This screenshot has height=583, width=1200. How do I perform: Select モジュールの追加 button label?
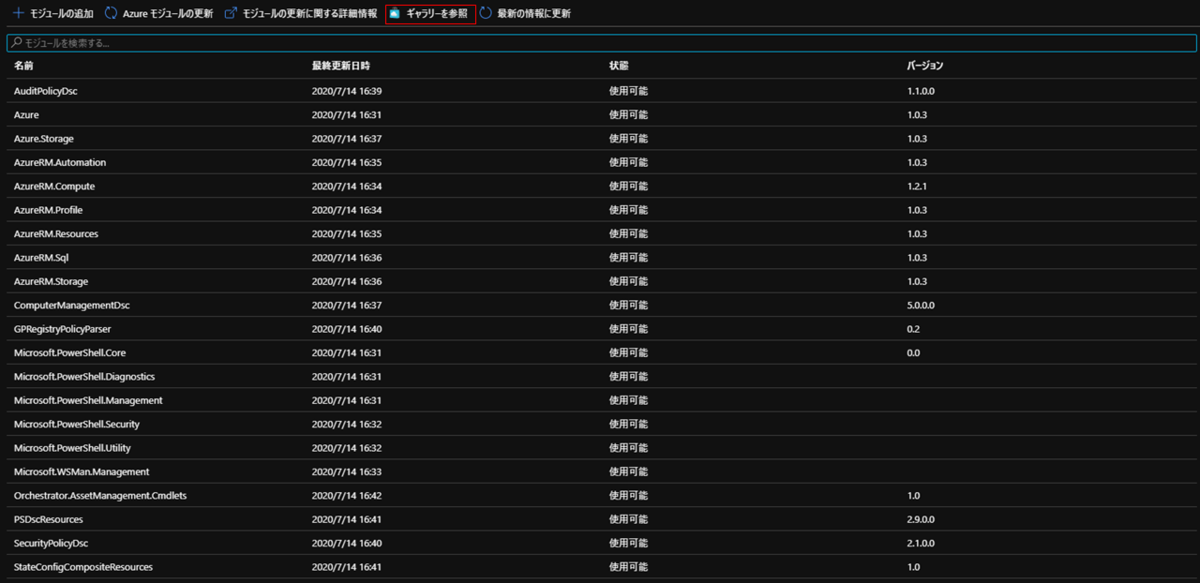pyautogui.click(x=62, y=13)
